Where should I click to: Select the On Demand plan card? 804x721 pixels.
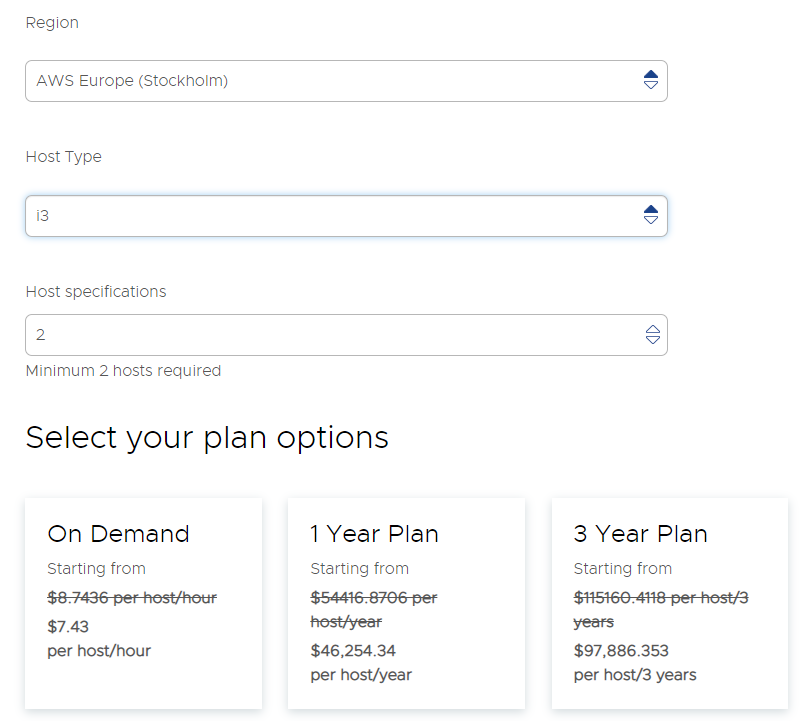coord(143,603)
